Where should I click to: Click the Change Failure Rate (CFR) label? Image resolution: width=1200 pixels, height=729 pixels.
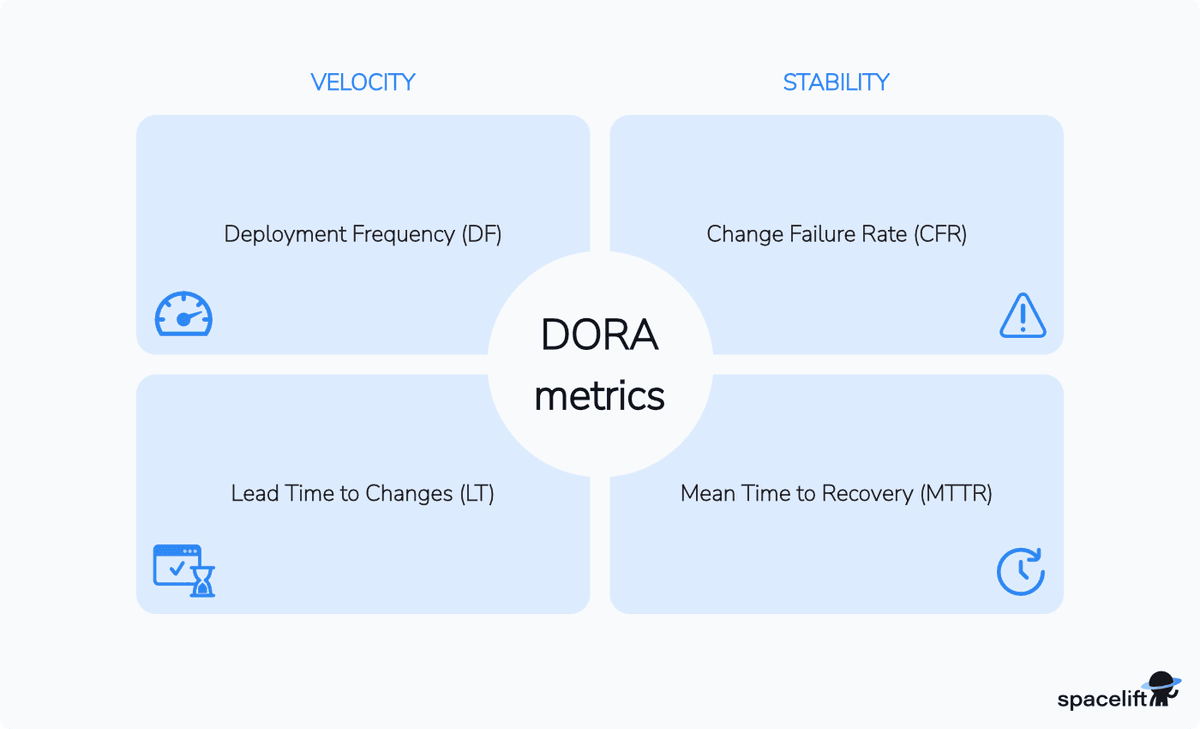(836, 234)
